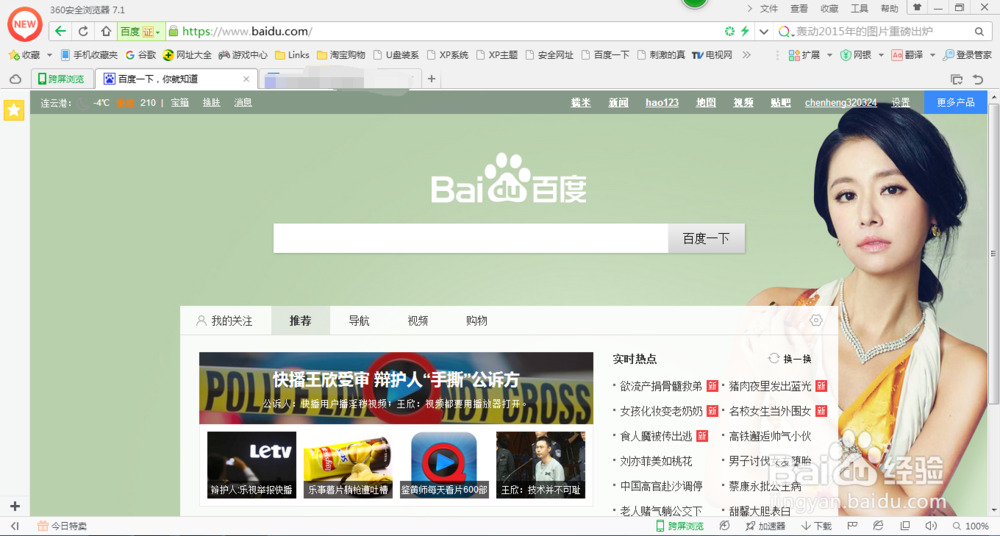1000x536 pixels.
Task: Expand the 收藏 favorites dropdown arrow
Action: 49,55
